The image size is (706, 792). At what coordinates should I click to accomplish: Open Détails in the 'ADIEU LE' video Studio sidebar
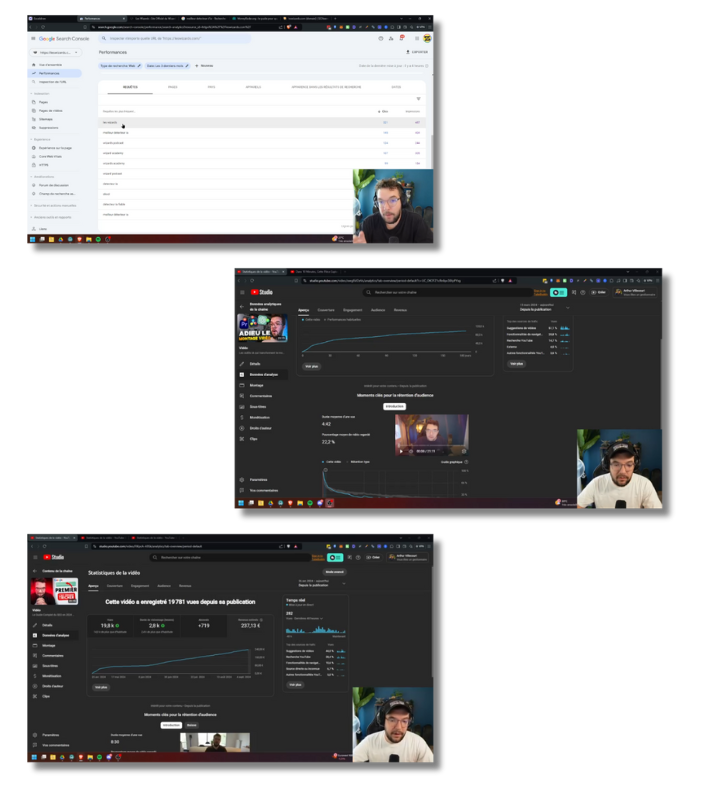point(256,363)
